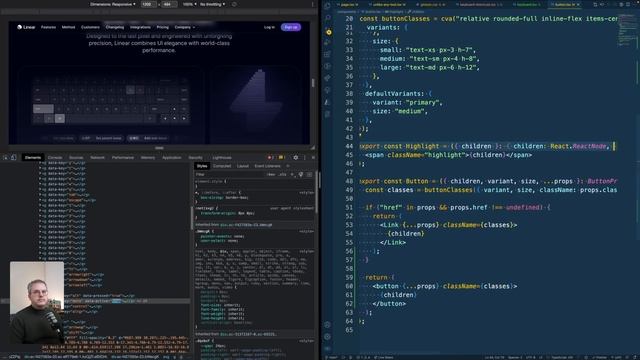Viewport: 640px width, 360px height.
Task: Open the Event Listeners pane
Action: coord(267,166)
